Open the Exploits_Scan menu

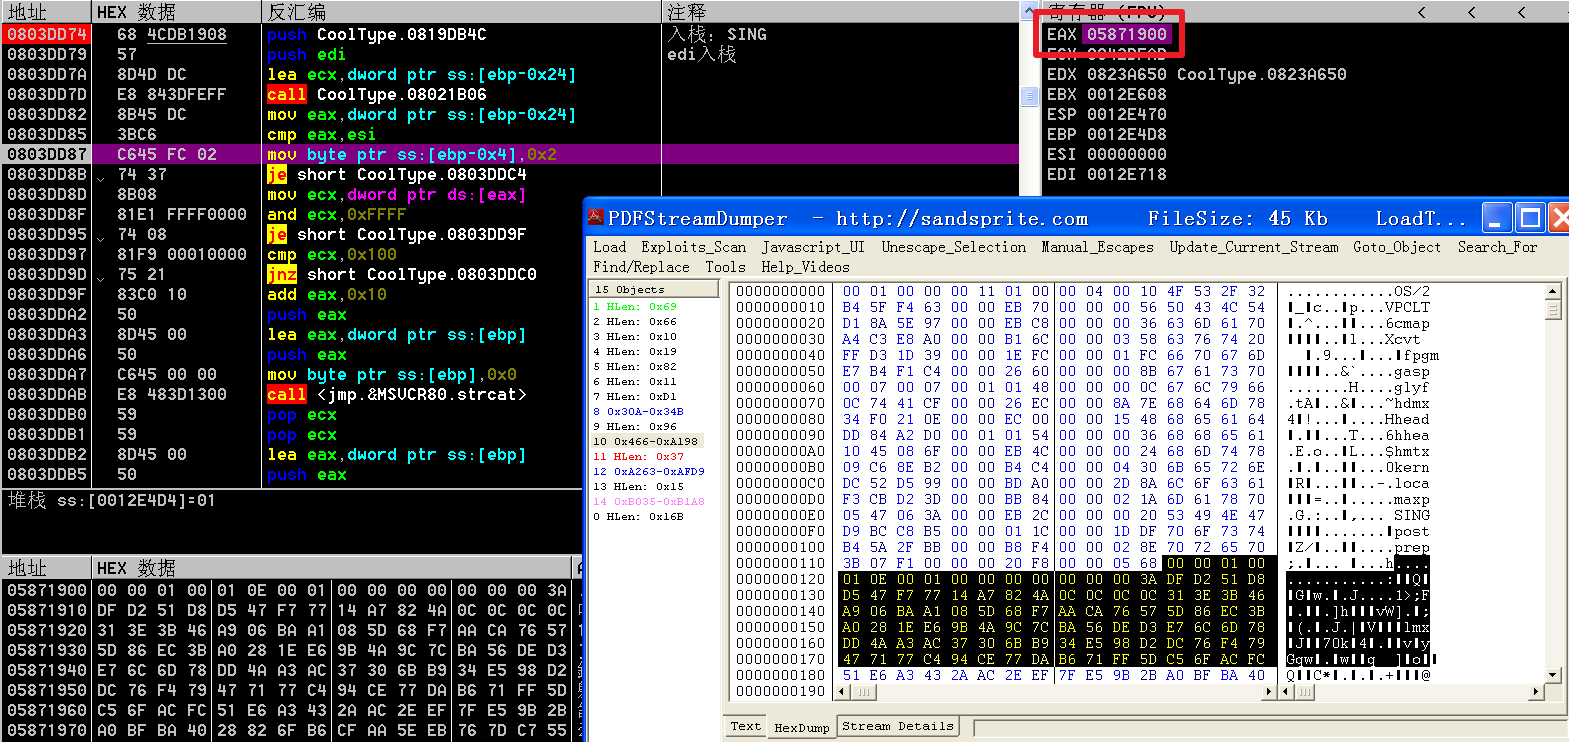tap(694, 247)
